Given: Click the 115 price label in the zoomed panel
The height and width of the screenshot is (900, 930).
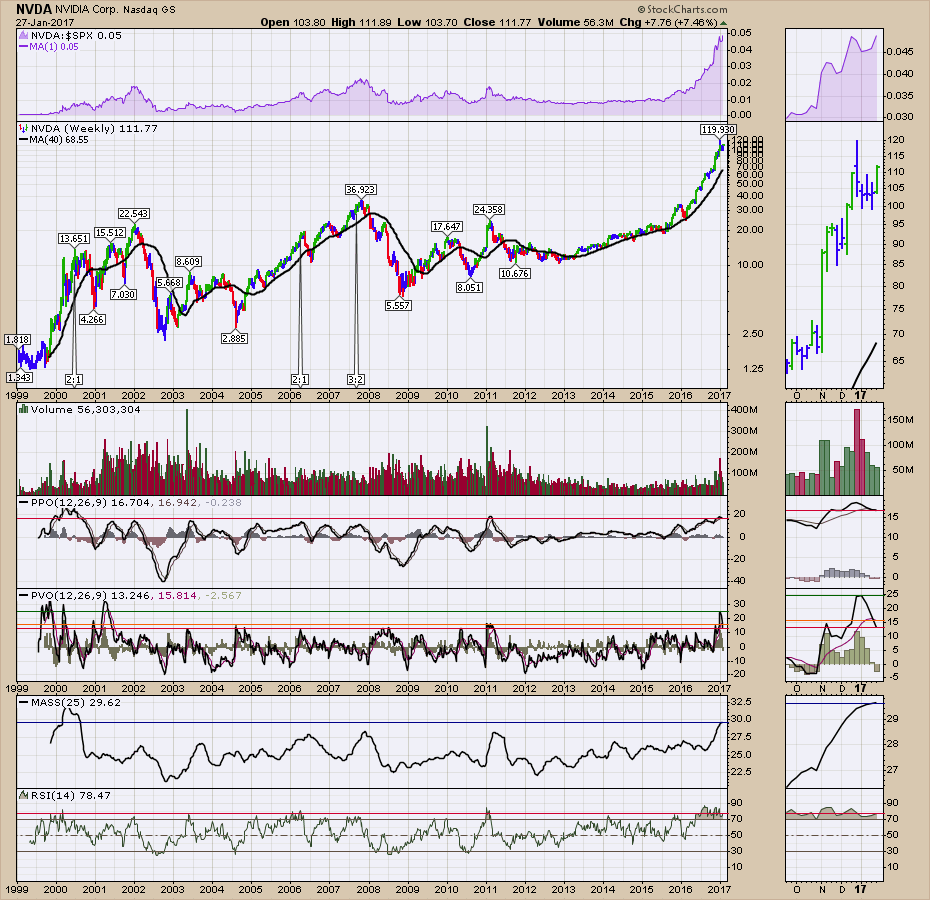Looking at the screenshot, I should click(x=896, y=156).
